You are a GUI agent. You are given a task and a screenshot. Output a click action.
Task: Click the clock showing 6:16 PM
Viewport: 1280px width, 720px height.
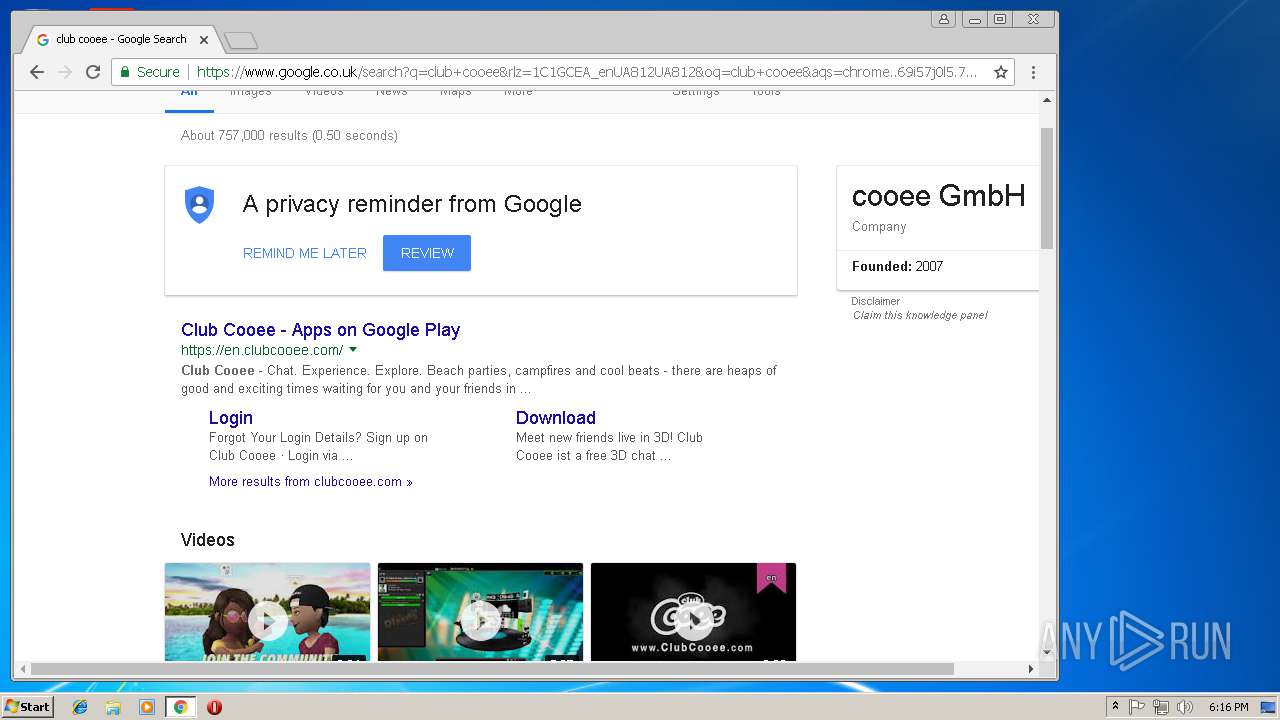1228,707
